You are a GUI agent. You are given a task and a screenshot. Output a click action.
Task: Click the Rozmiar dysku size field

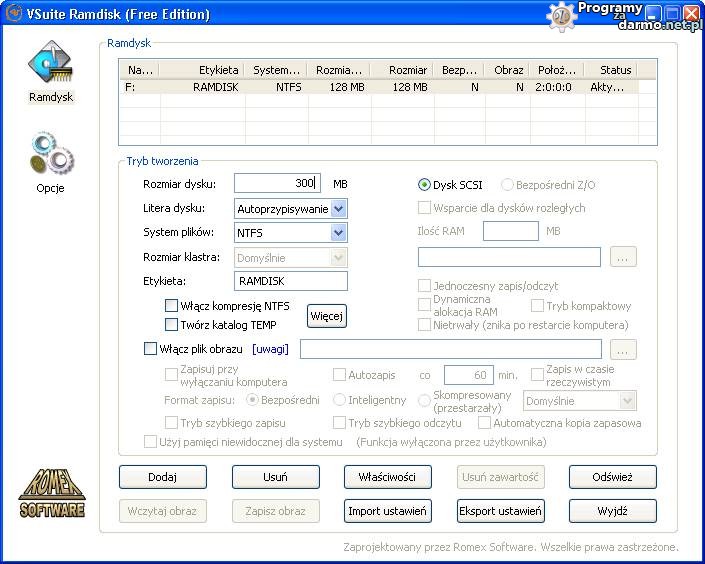(x=276, y=184)
